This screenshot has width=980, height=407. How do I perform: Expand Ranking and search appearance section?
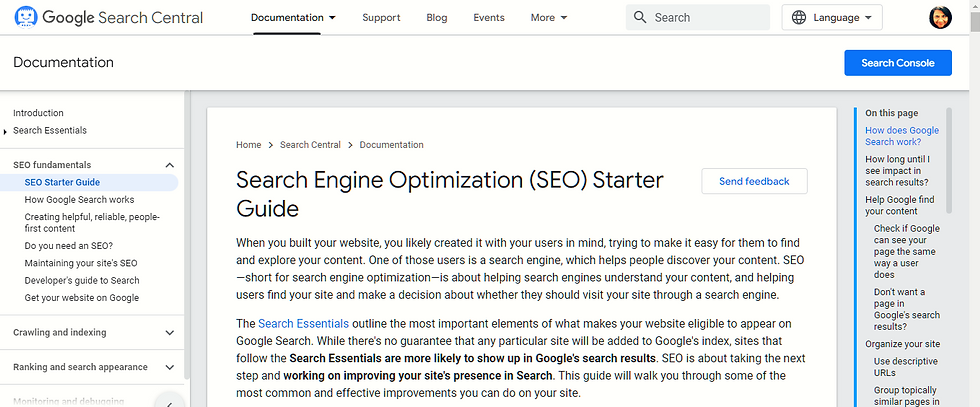click(170, 367)
